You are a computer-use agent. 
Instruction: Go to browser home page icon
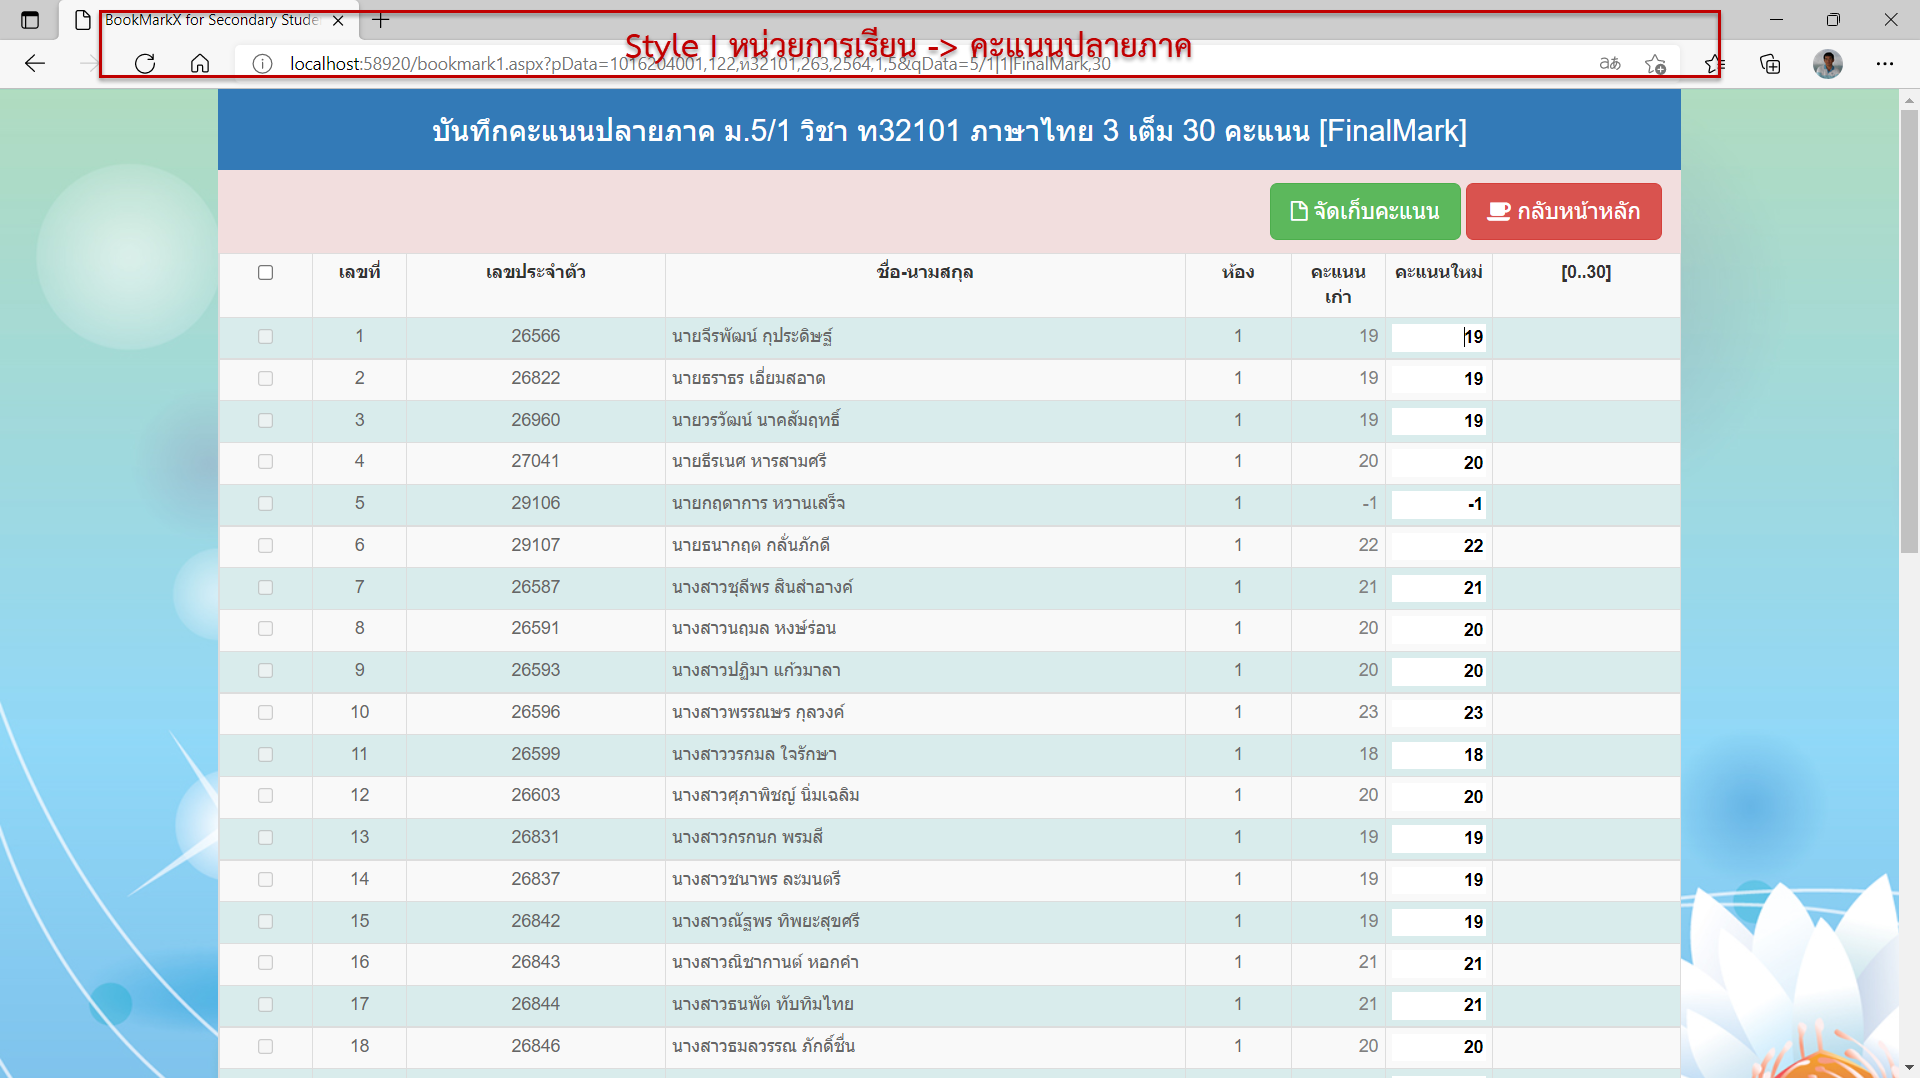point(200,64)
